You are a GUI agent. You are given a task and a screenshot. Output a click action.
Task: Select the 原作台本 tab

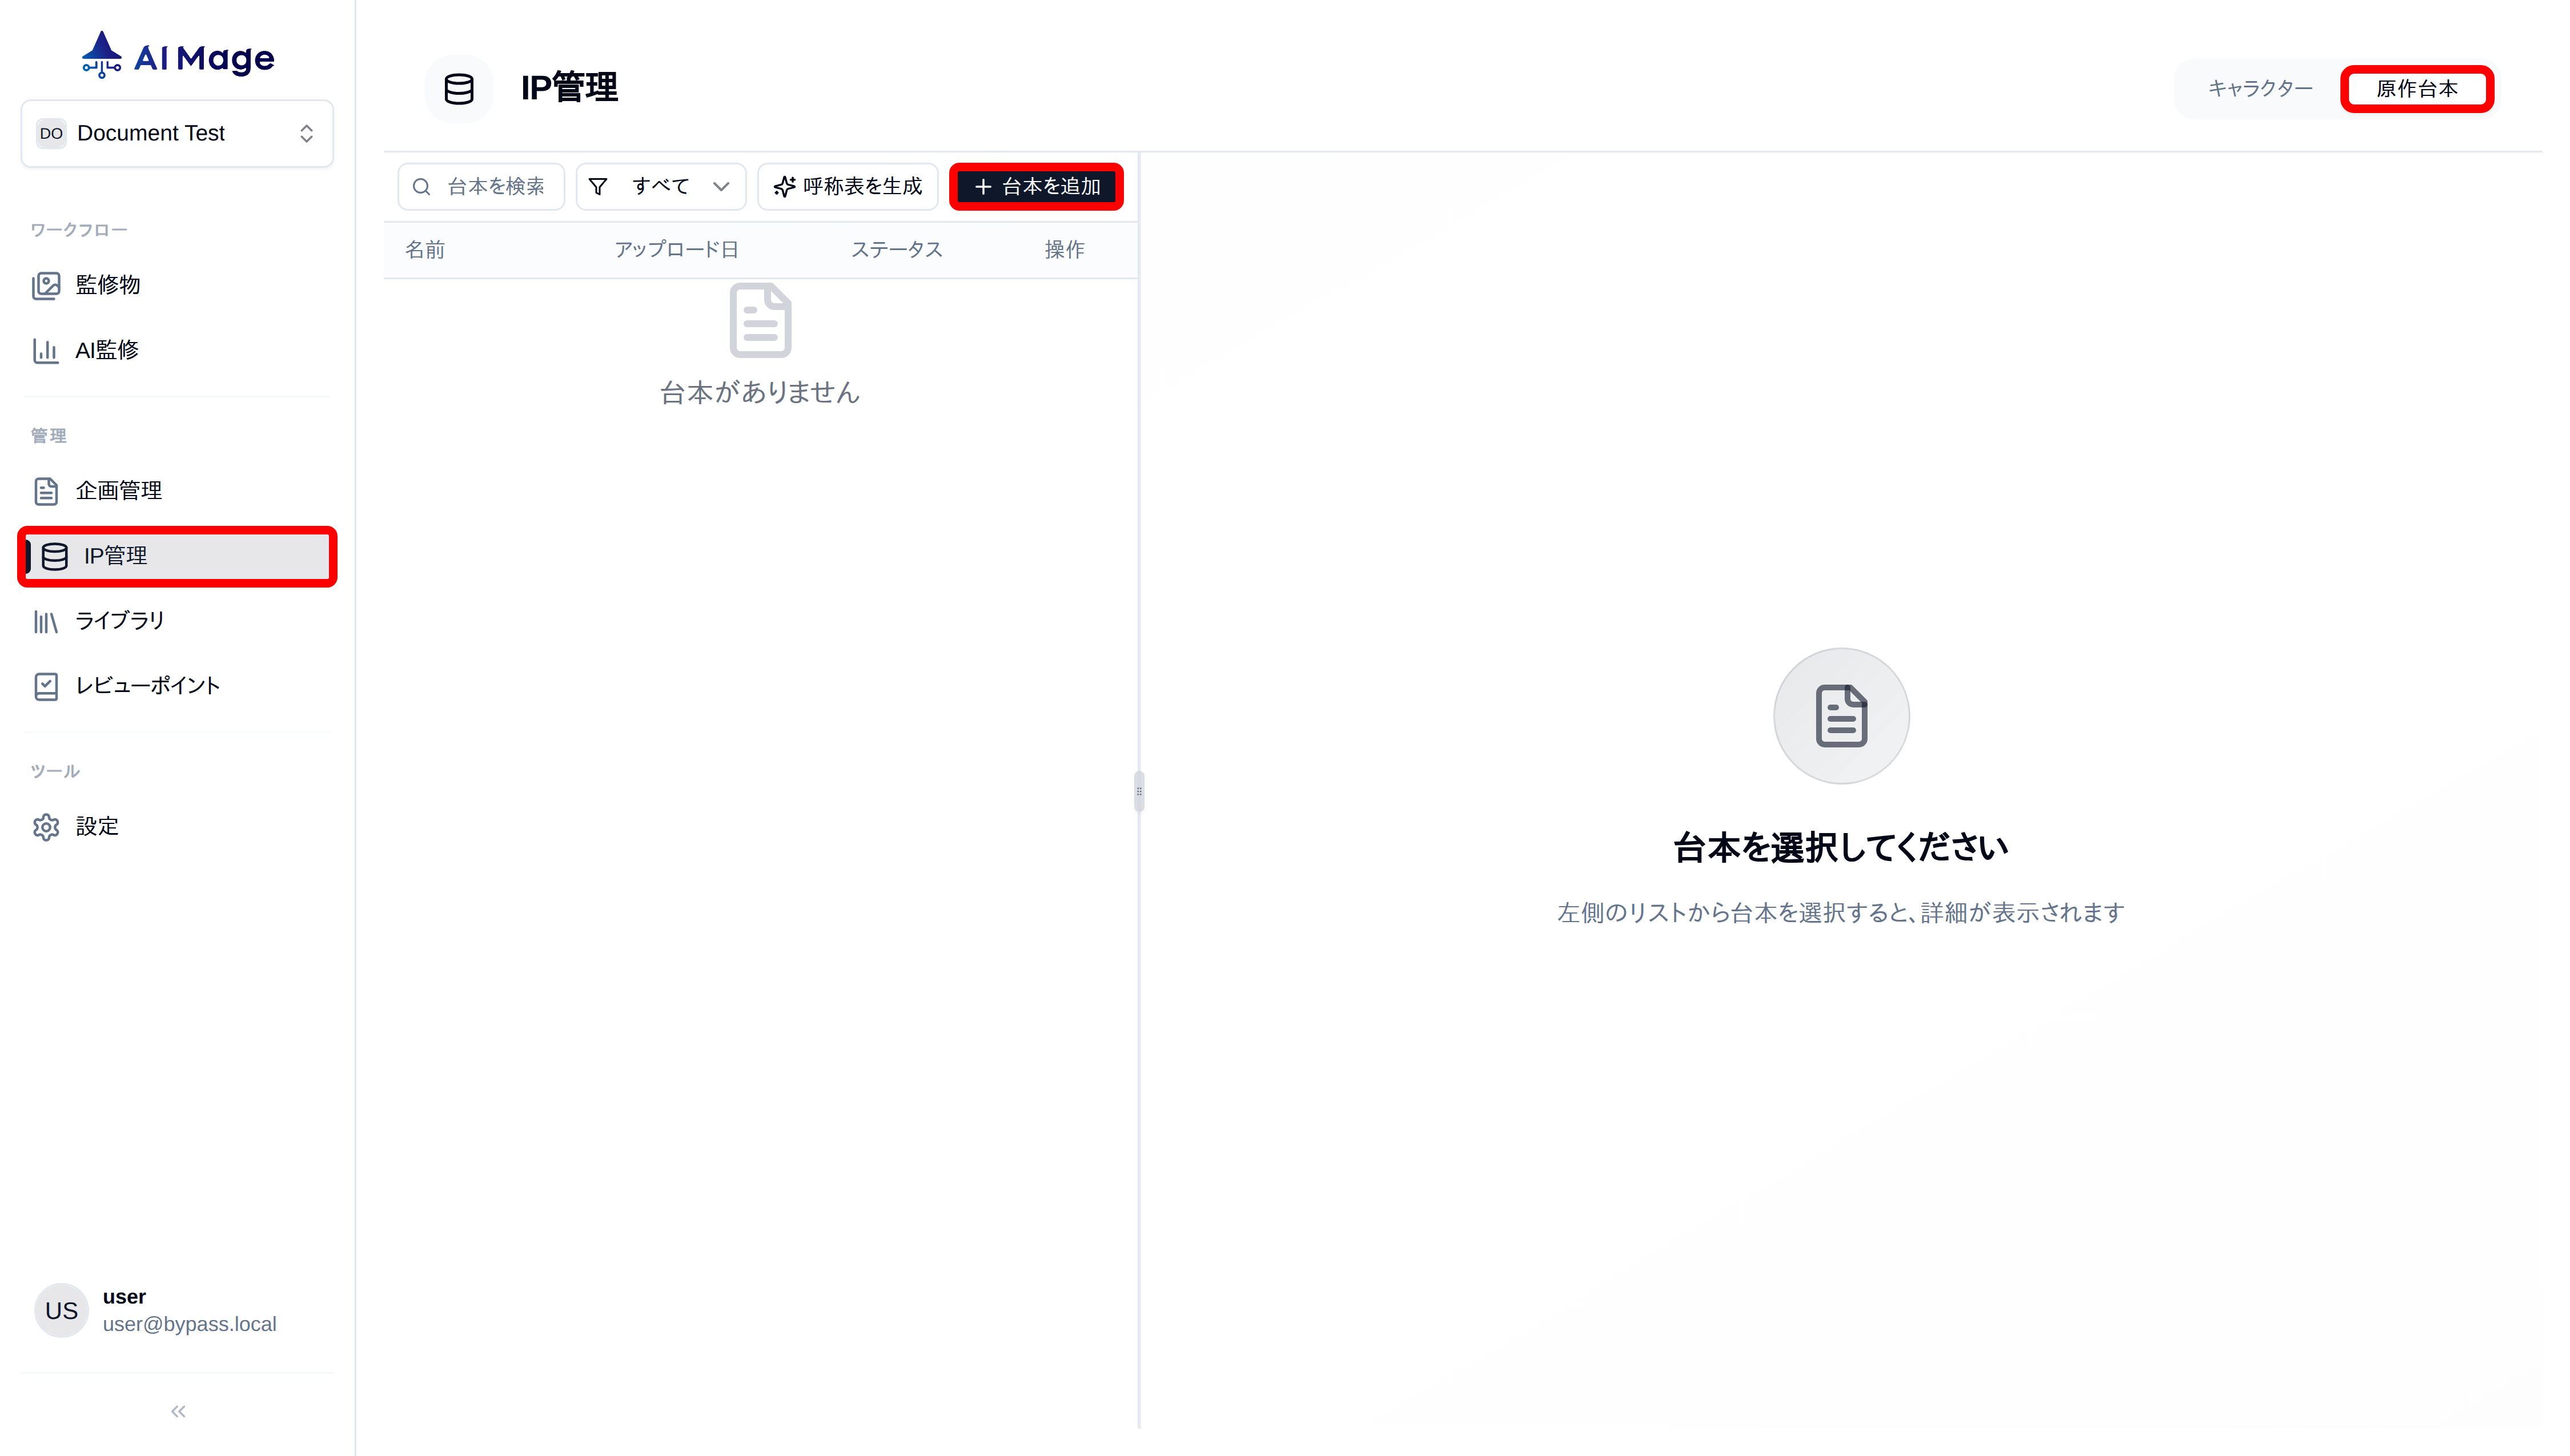[x=2417, y=88]
